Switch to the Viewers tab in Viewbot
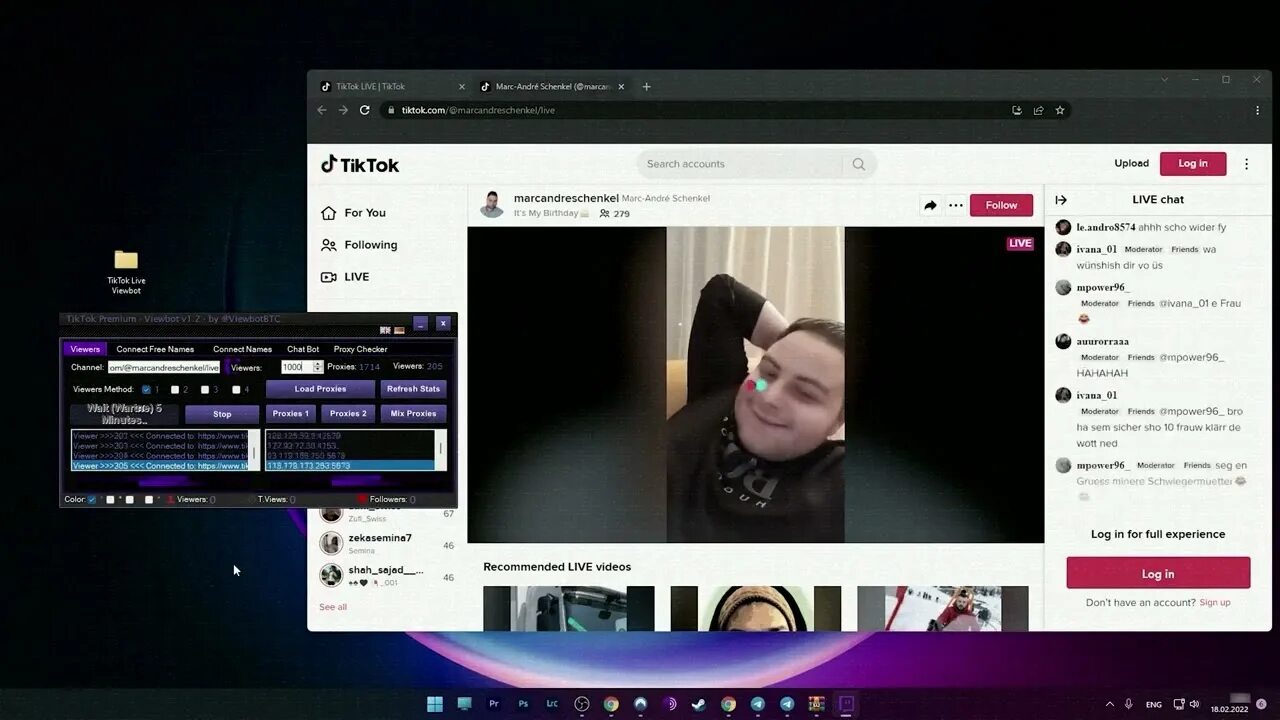The image size is (1280, 720). pyautogui.click(x=85, y=349)
